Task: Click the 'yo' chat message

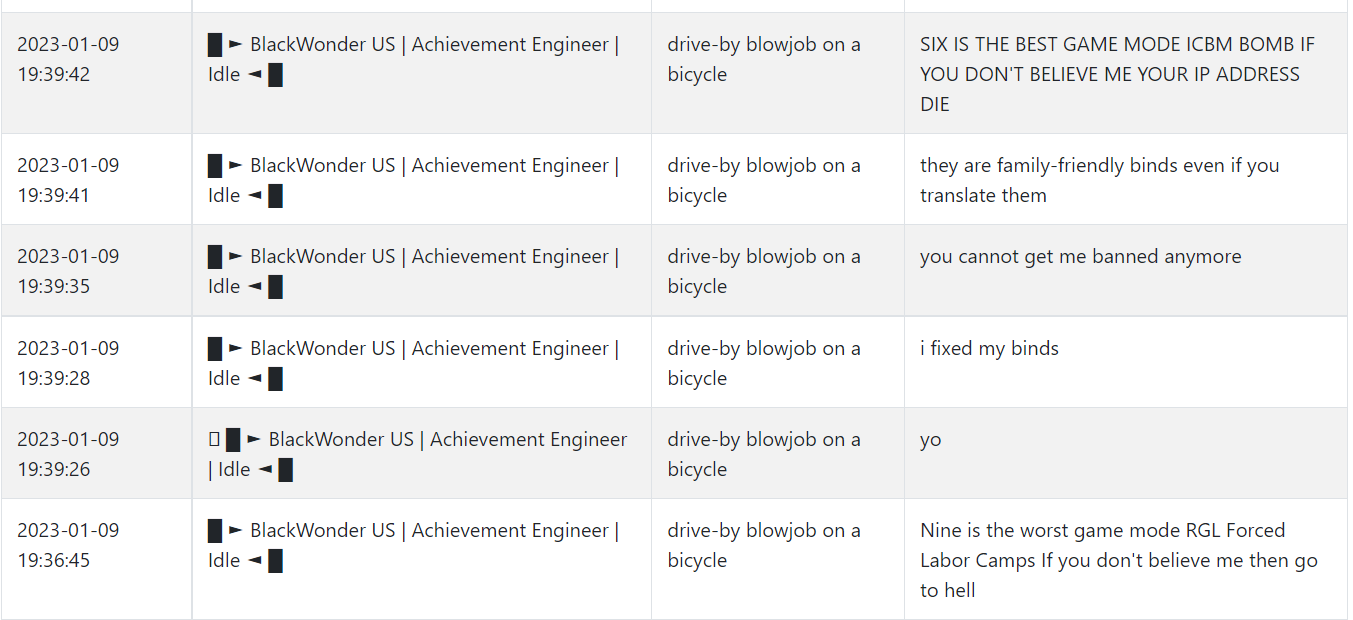Action: click(930, 440)
